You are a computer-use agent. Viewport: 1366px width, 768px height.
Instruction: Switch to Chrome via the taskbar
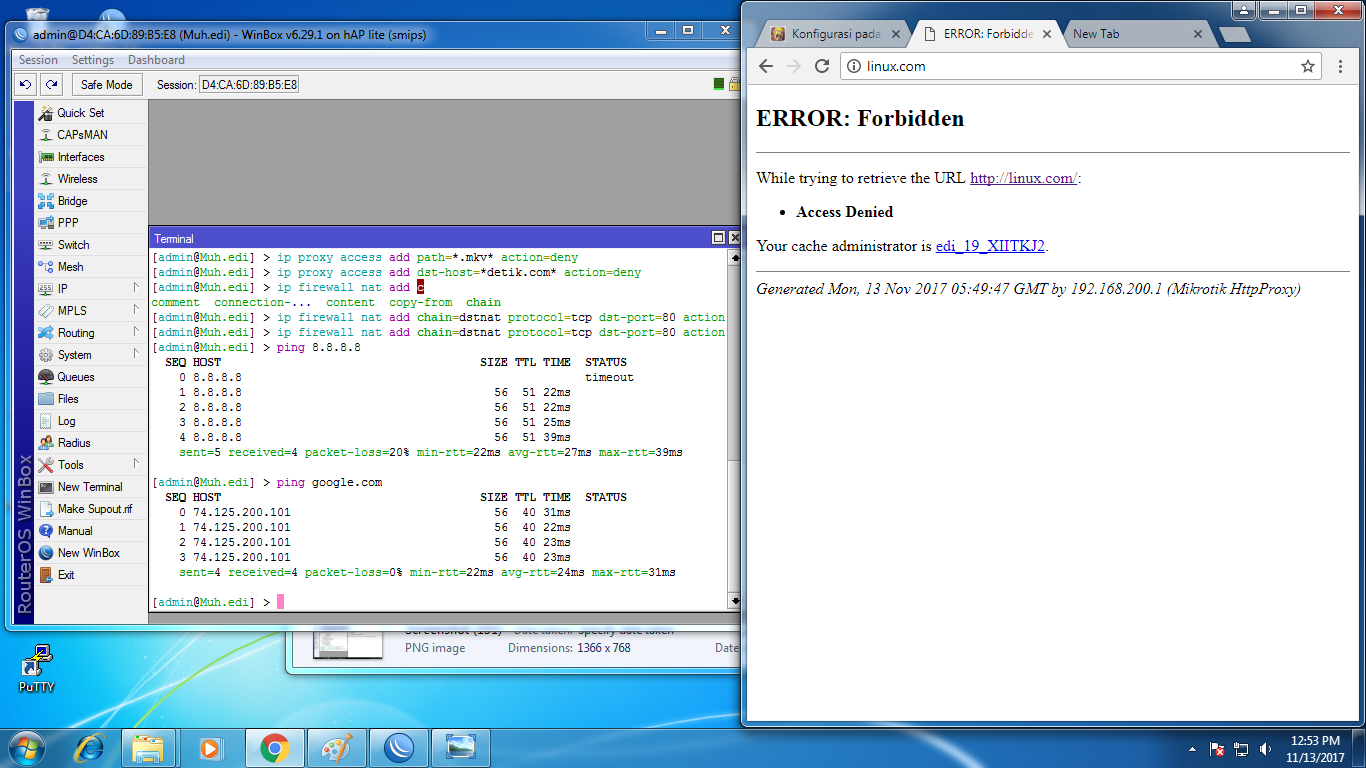coord(273,747)
